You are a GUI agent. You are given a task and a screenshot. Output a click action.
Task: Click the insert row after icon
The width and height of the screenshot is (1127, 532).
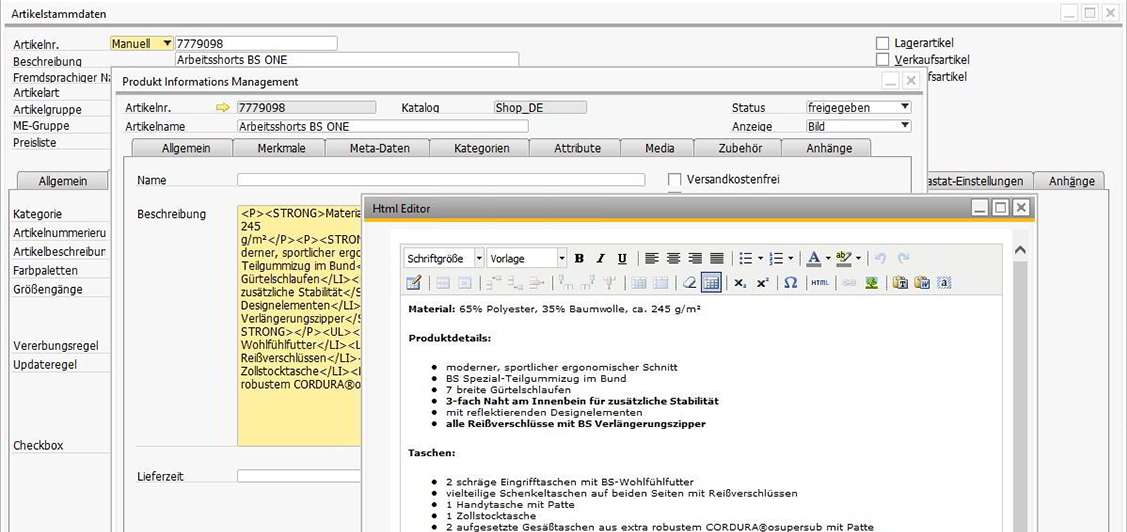tap(515, 283)
